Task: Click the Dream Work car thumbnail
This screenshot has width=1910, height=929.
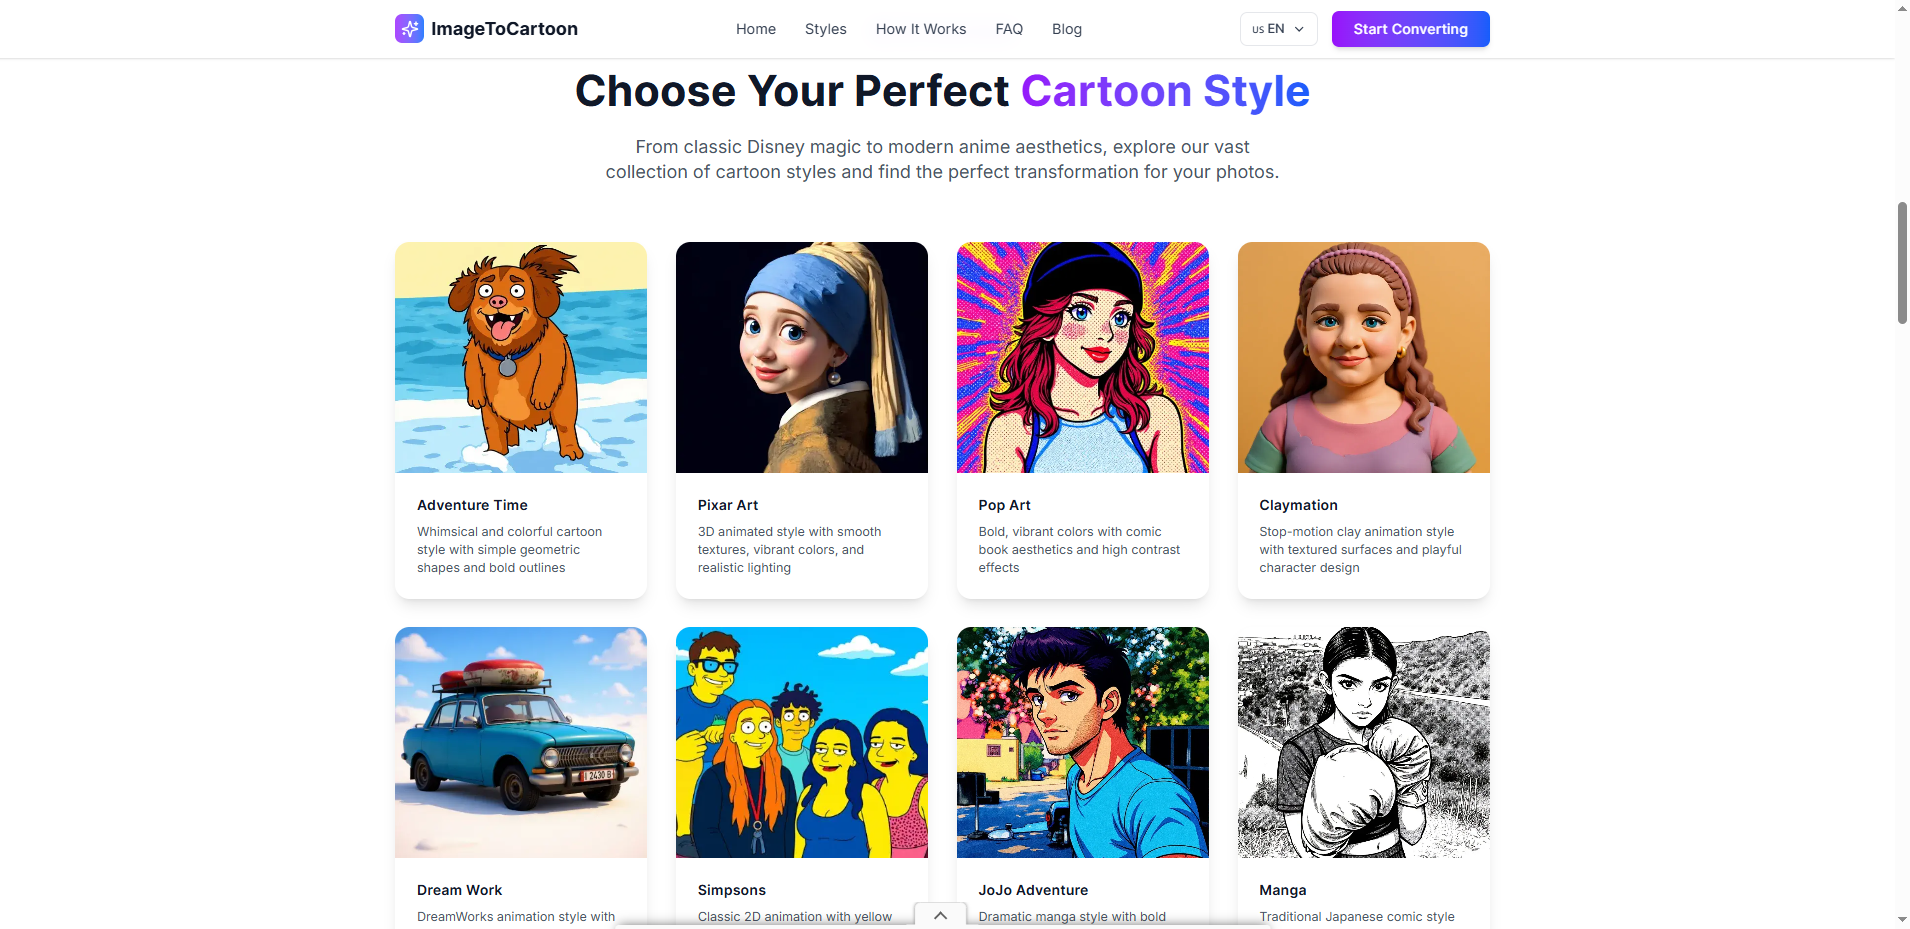Action: 520,742
